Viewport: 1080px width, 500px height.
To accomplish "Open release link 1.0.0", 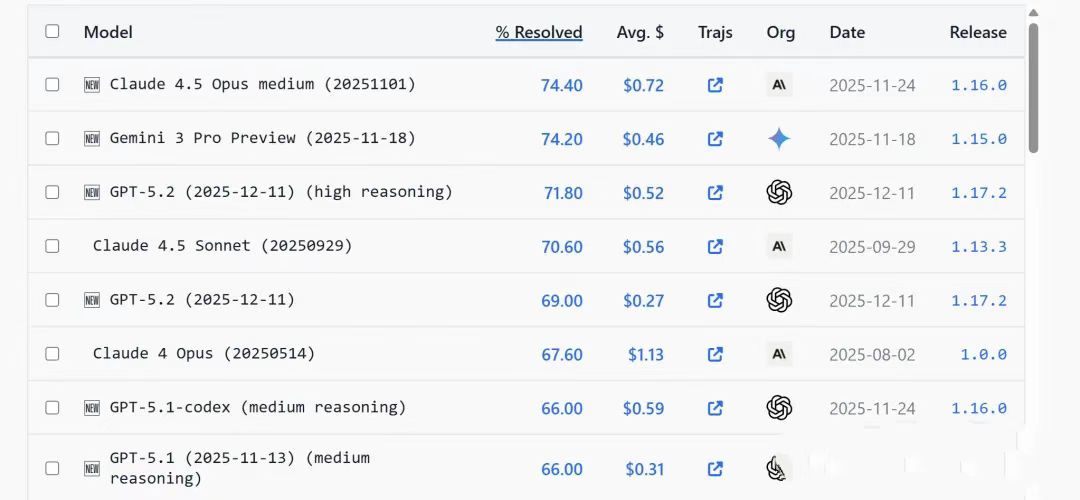I will [x=984, y=354].
